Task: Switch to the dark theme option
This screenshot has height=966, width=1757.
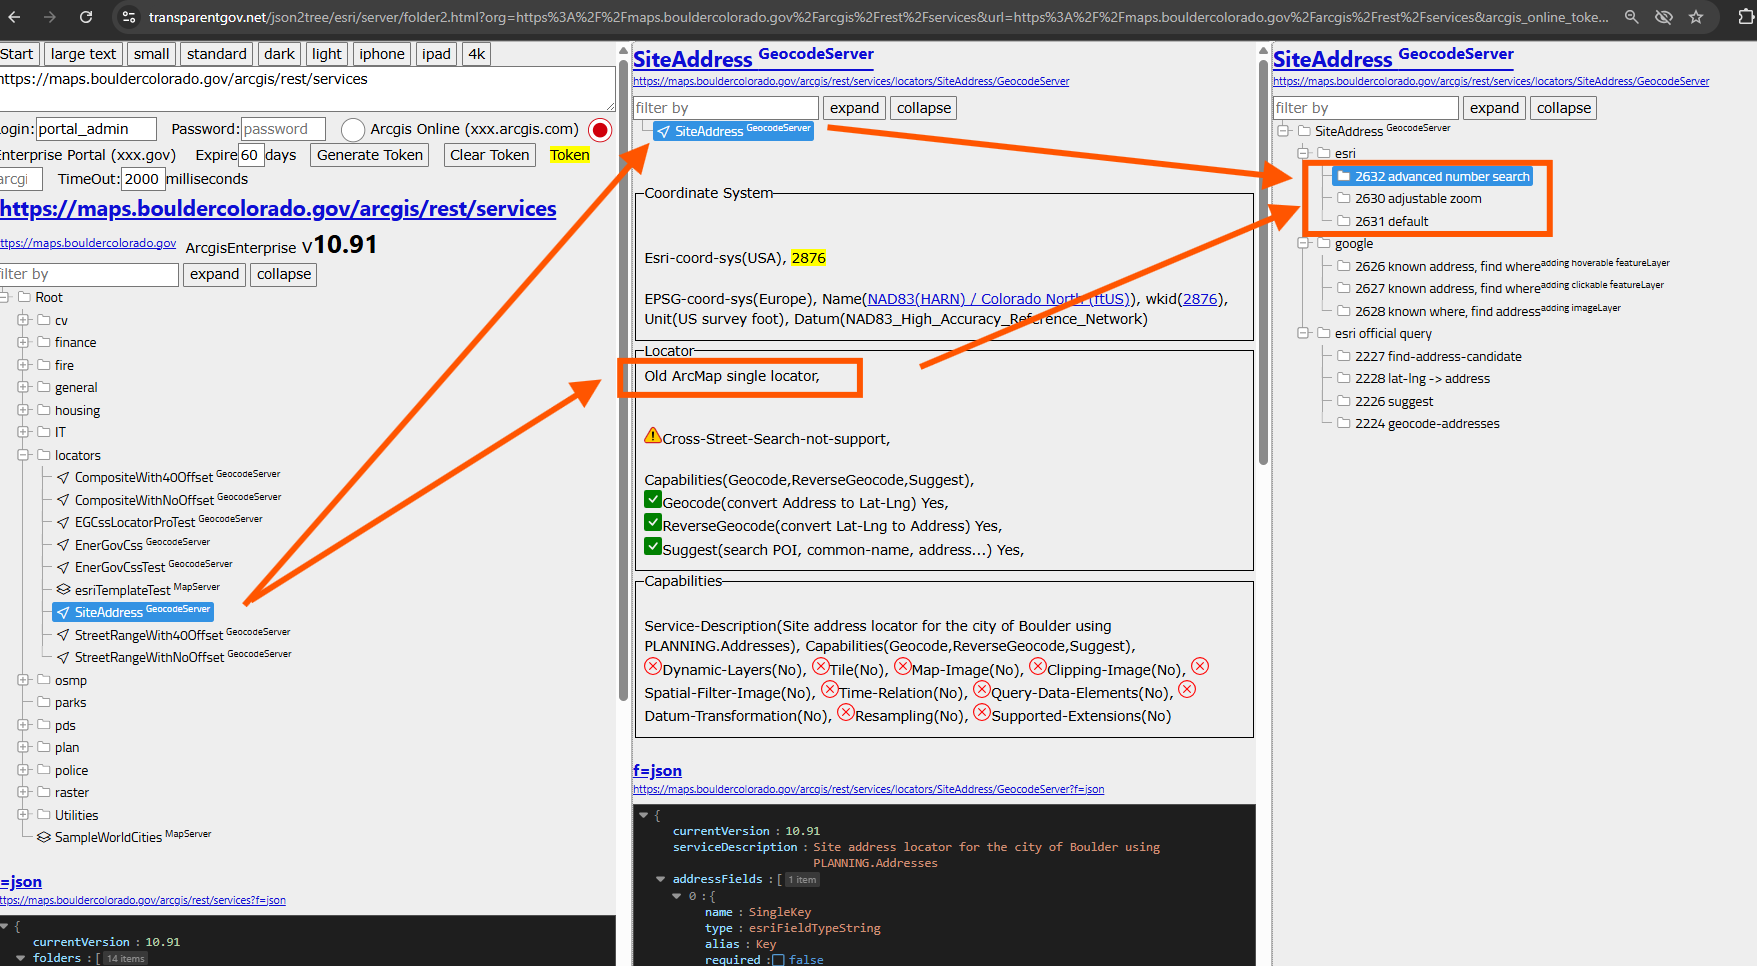Action: [x=279, y=54]
